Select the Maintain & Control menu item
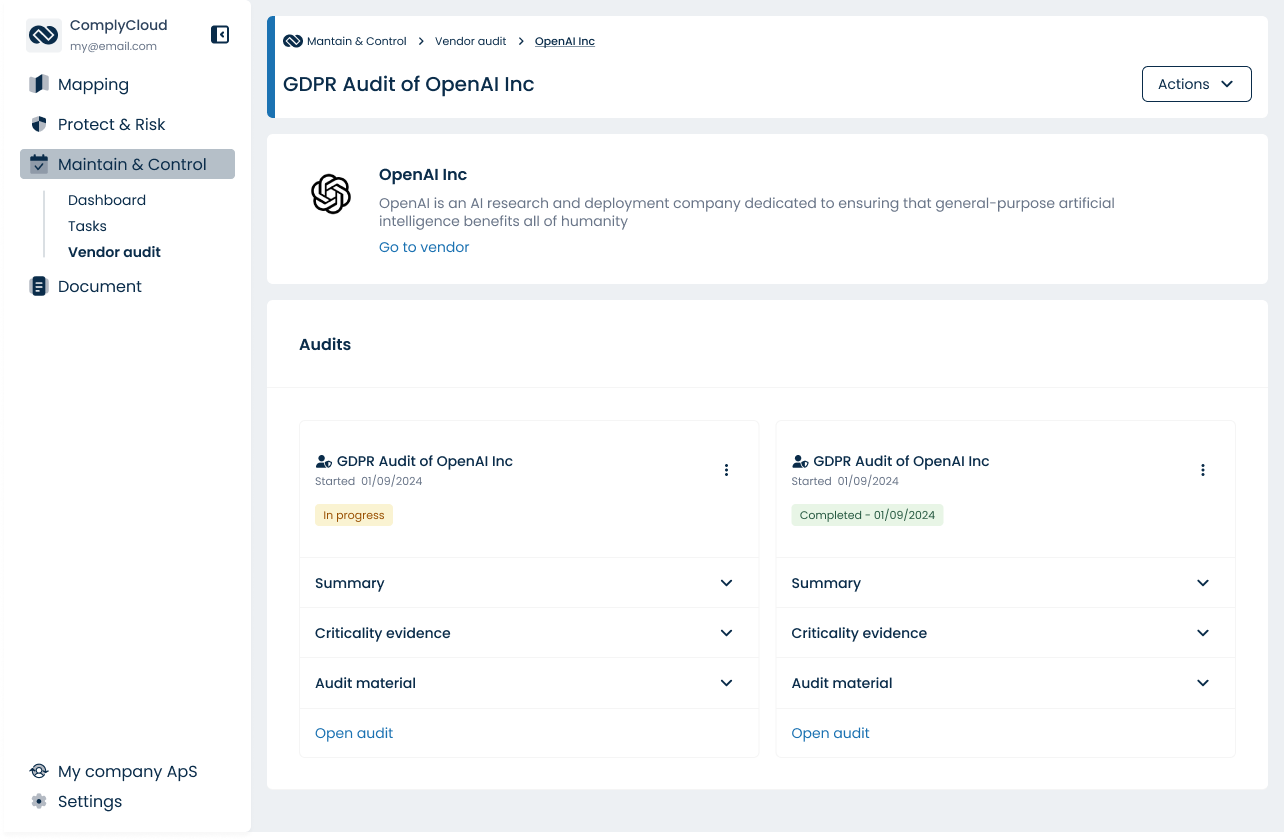Image resolution: width=1284 pixels, height=840 pixels. 127,164
